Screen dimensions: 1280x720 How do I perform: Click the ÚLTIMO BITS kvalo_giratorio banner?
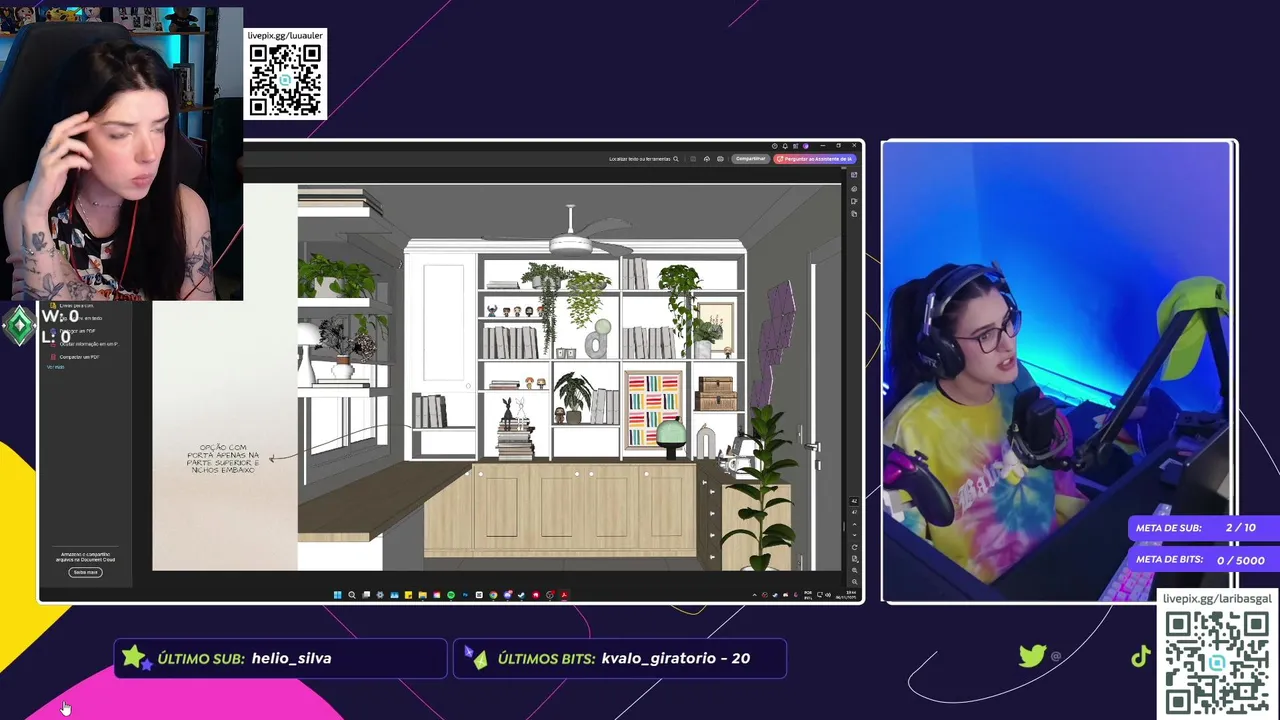620,658
